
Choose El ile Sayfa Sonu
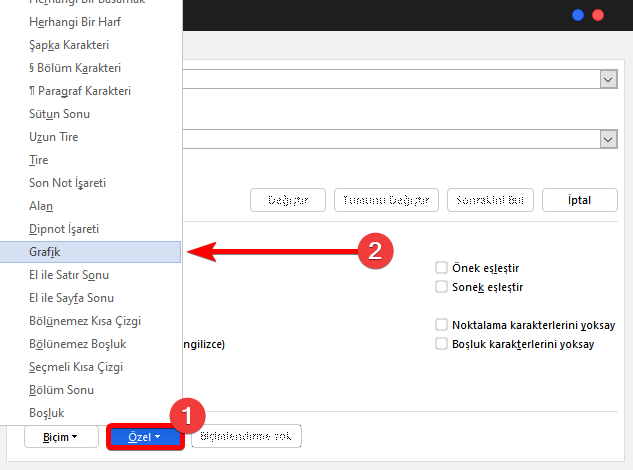(x=71, y=298)
